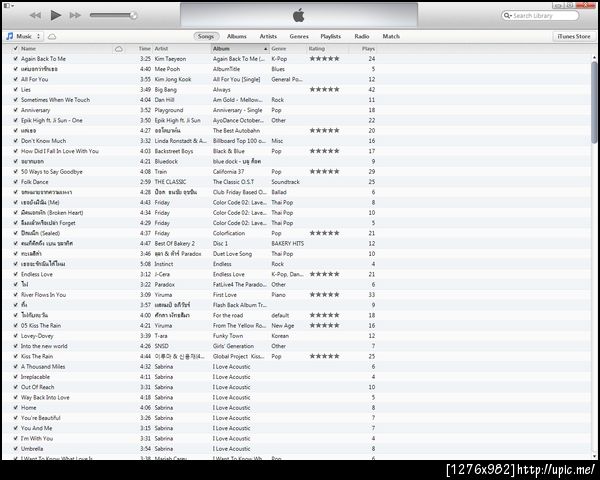Click the BAKERY HITS genre cell
Image resolution: width=600 pixels, height=480 pixels.
(x=287, y=243)
